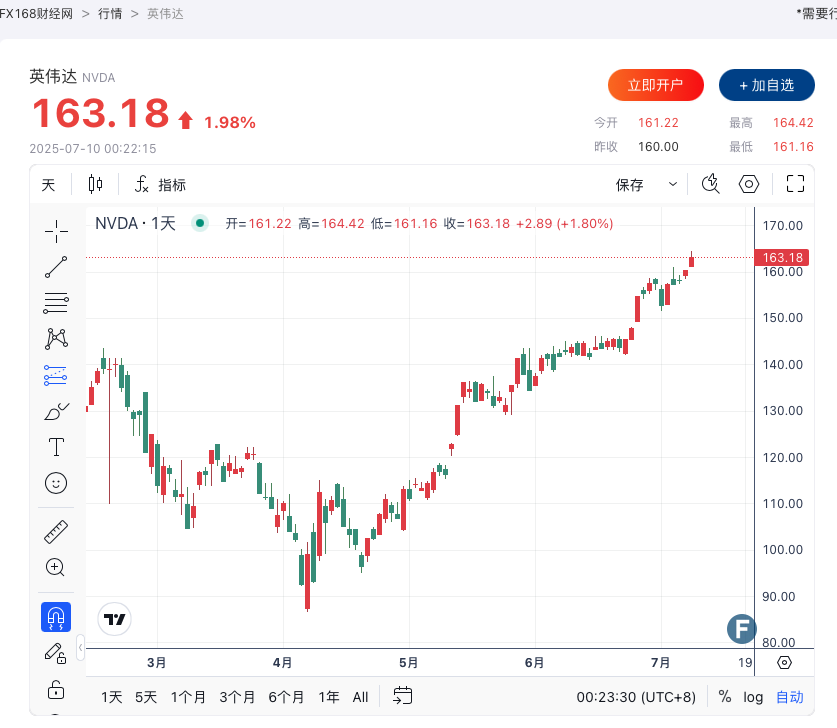Click the 昨收 160.00 value
The width and height of the screenshot is (837, 728).
coord(658,147)
